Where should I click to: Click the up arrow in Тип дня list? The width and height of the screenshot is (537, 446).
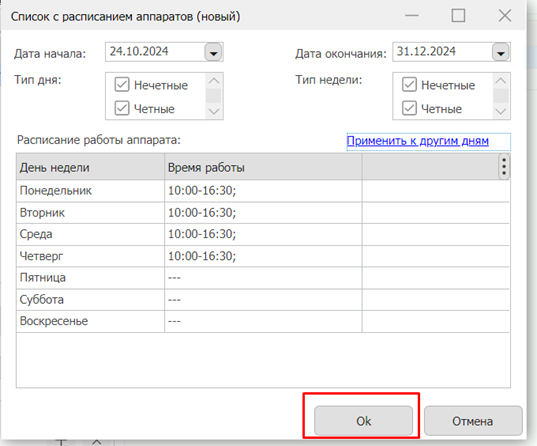pyautogui.click(x=214, y=81)
